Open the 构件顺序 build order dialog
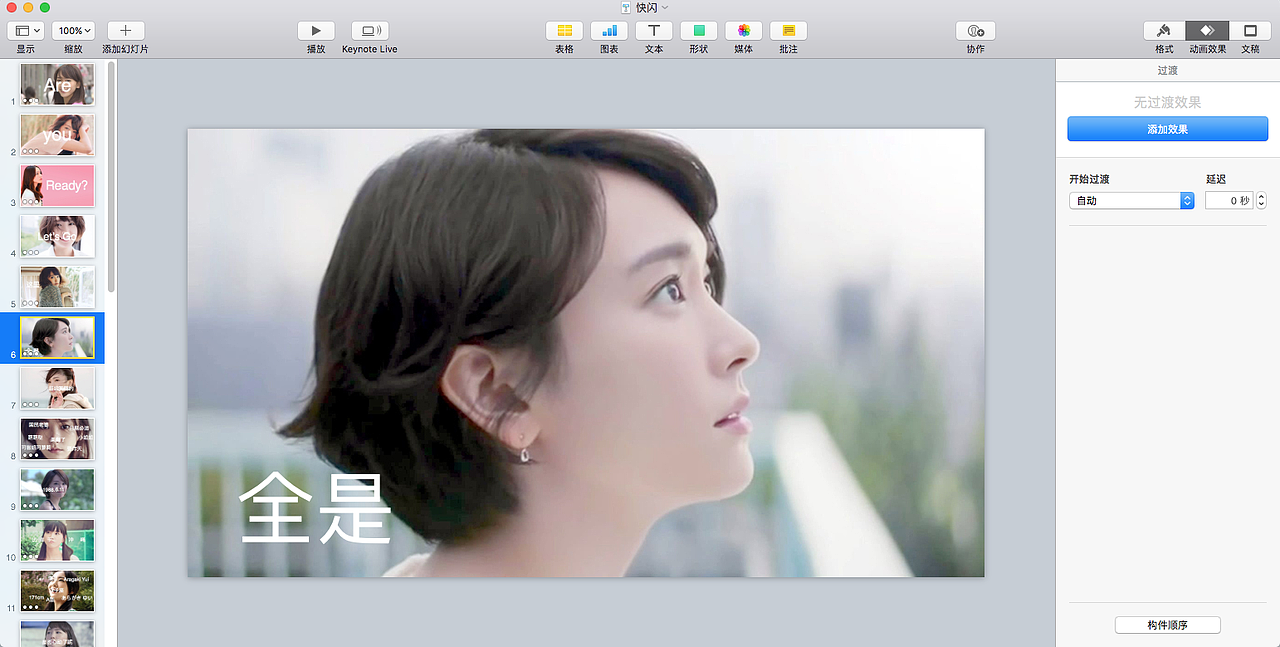 tap(1167, 624)
